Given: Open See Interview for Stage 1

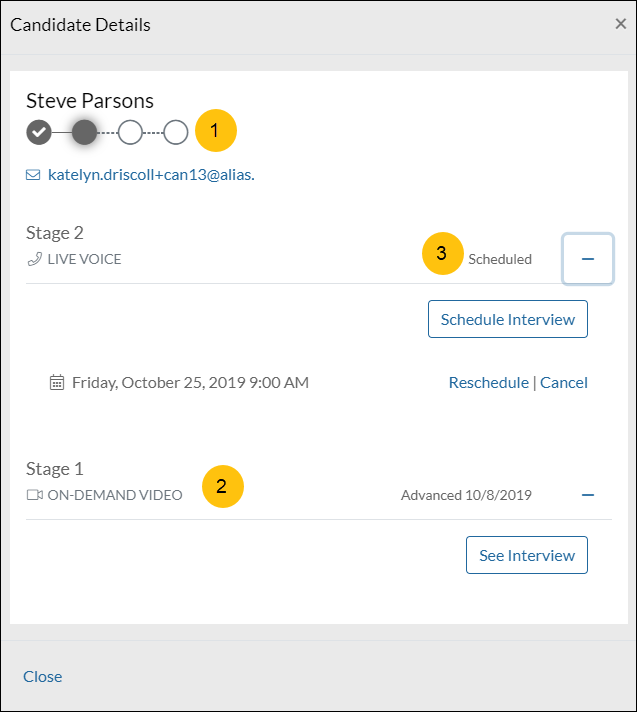Looking at the screenshot, I should [x=527, y=556].
